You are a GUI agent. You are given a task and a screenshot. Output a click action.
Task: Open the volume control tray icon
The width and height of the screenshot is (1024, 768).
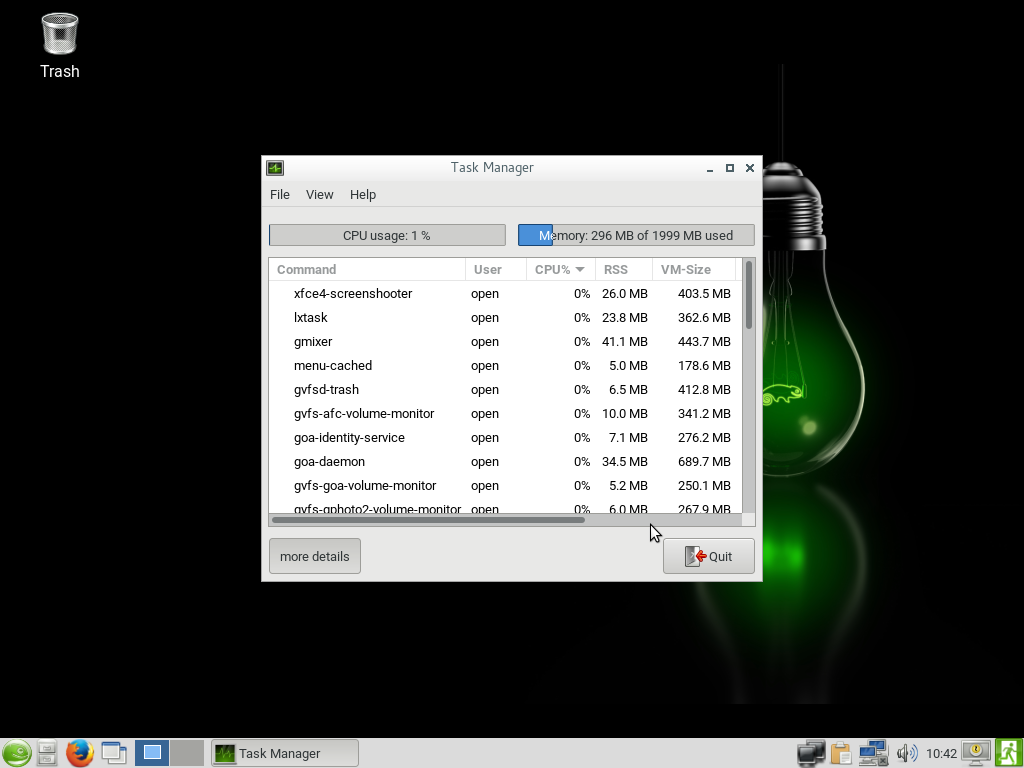(907, 753)
